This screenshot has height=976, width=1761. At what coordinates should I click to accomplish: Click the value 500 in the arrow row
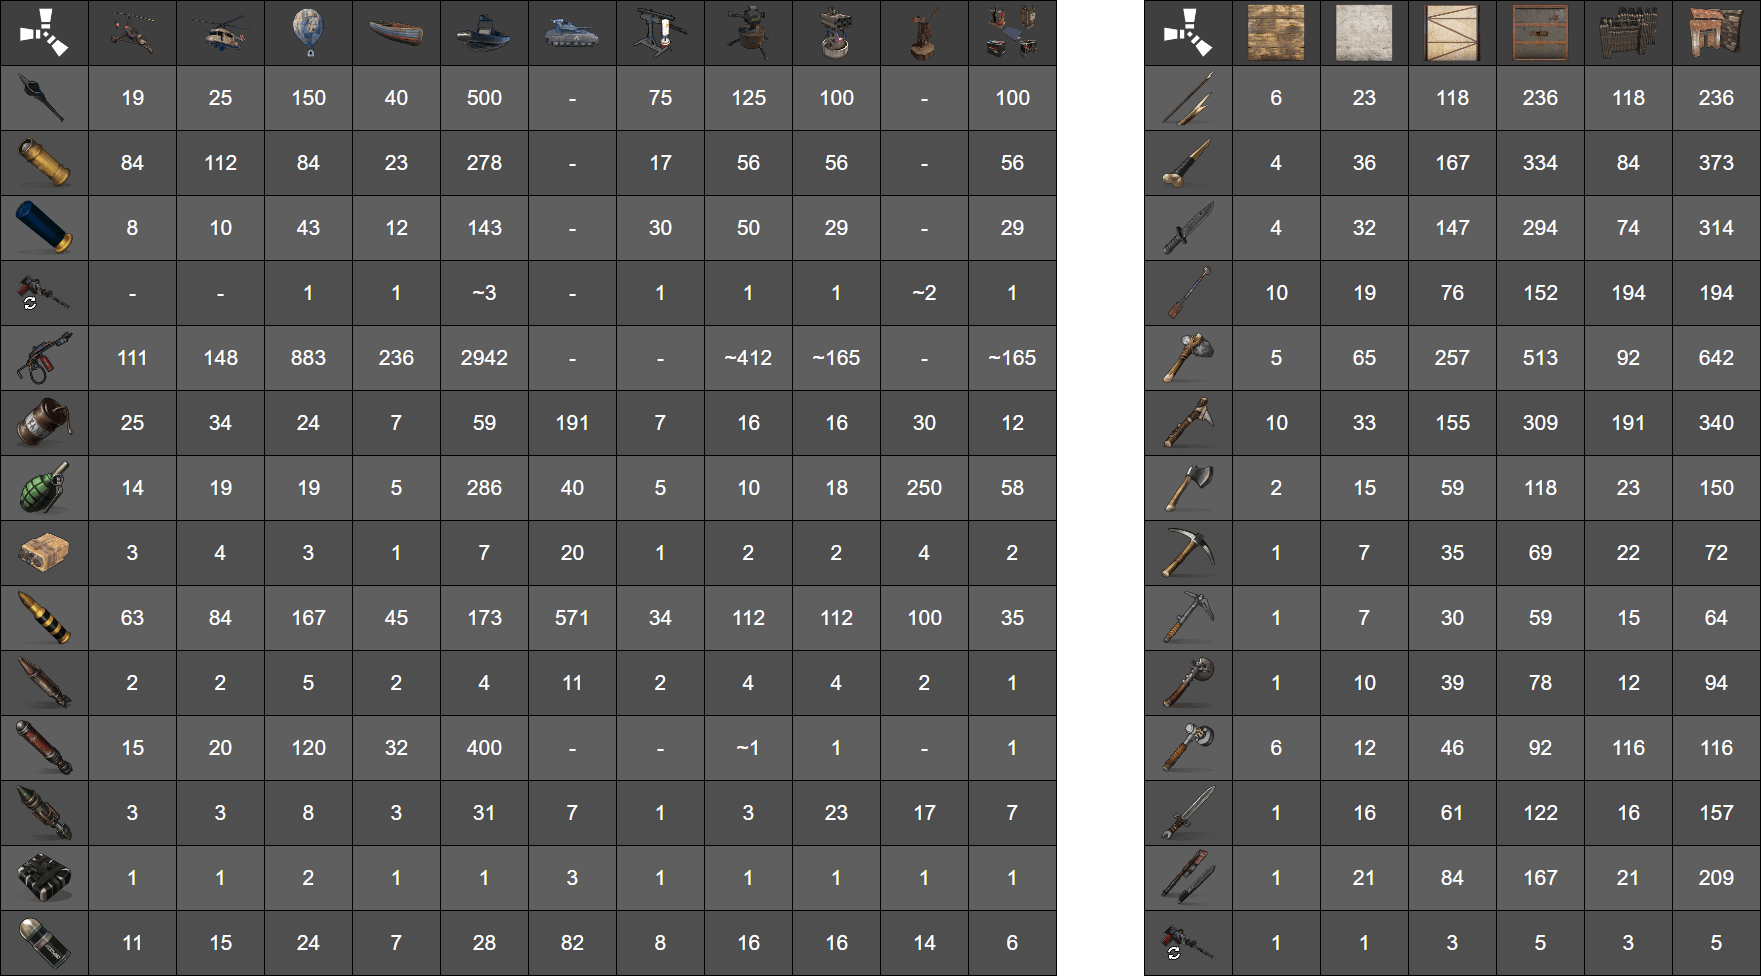tap(484, 98)
